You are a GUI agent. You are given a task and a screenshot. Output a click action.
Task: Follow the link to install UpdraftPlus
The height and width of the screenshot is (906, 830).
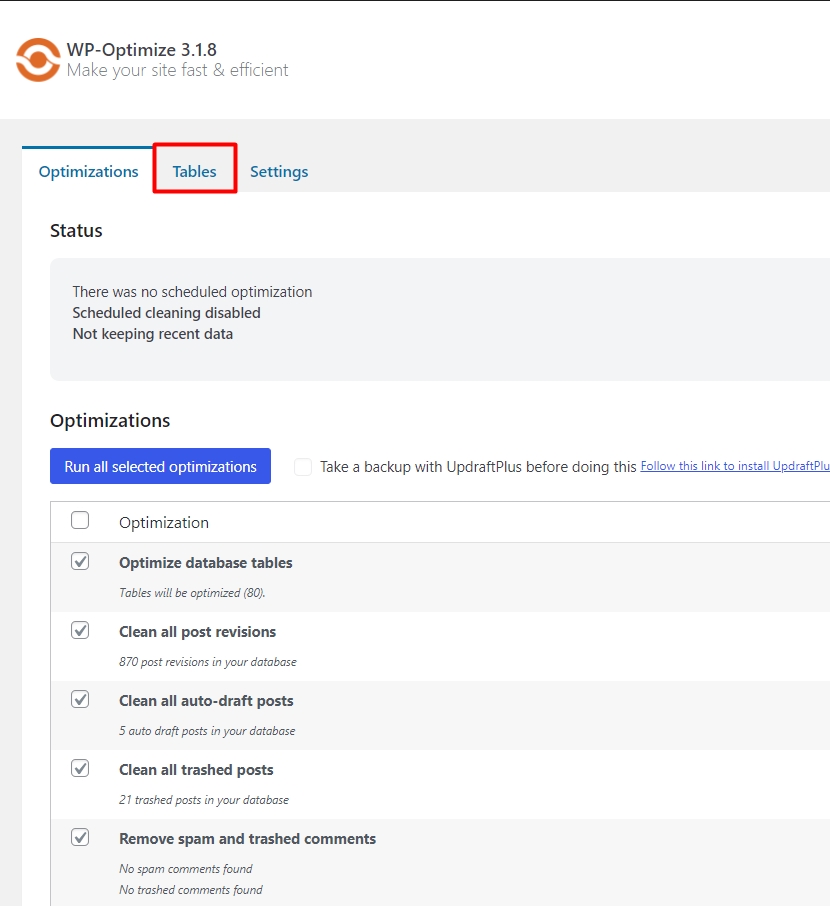735,466
